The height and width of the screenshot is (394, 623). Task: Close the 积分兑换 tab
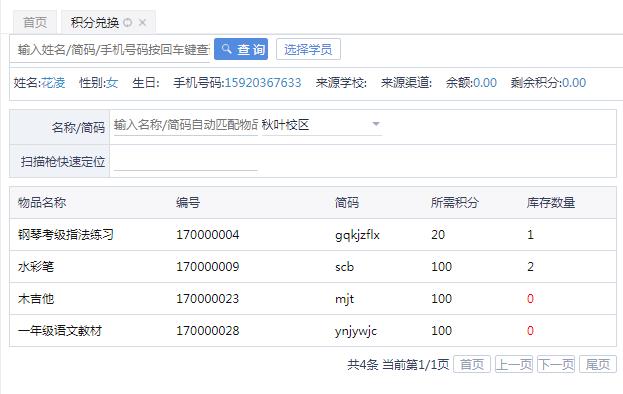click(x=143, y=23)
